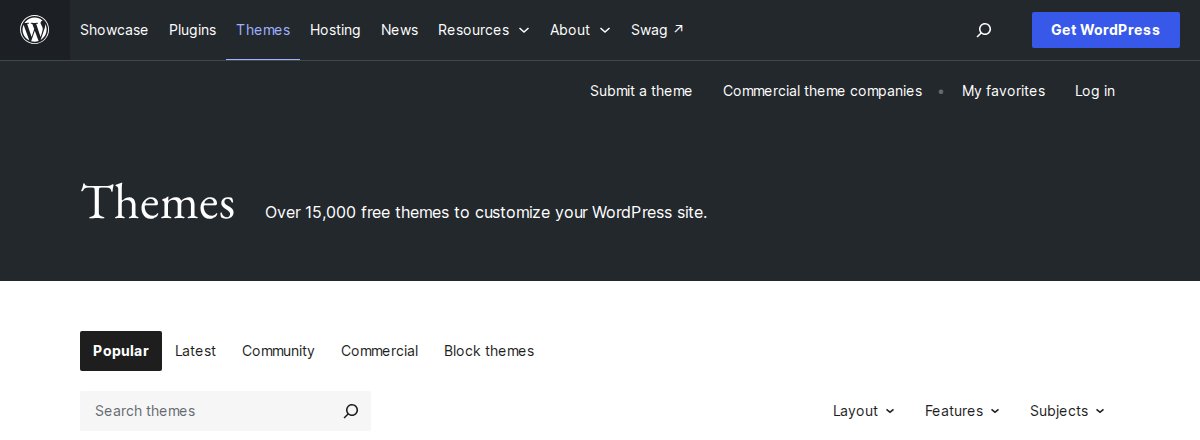Select Themes in the top navigation
The image size is (1200, 440).
(263, 30)
